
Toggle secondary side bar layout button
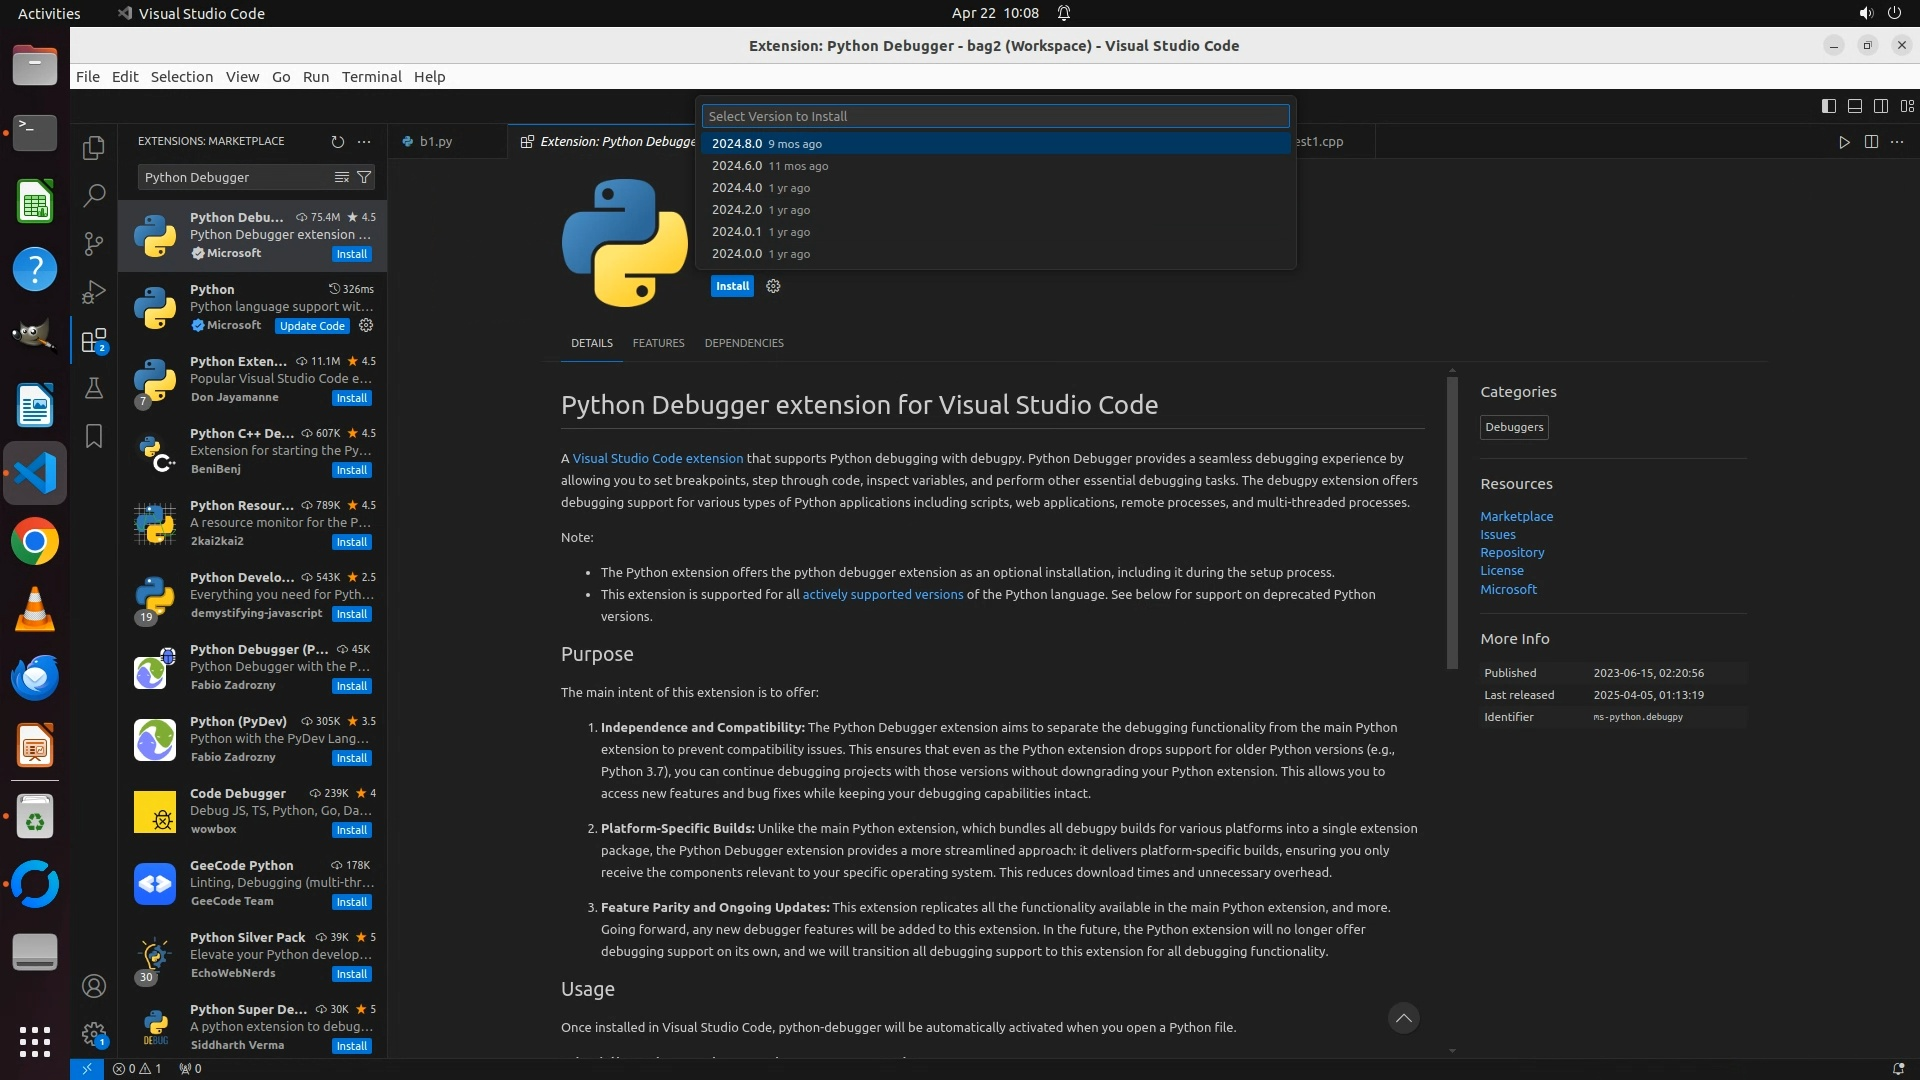point(1880,106)
